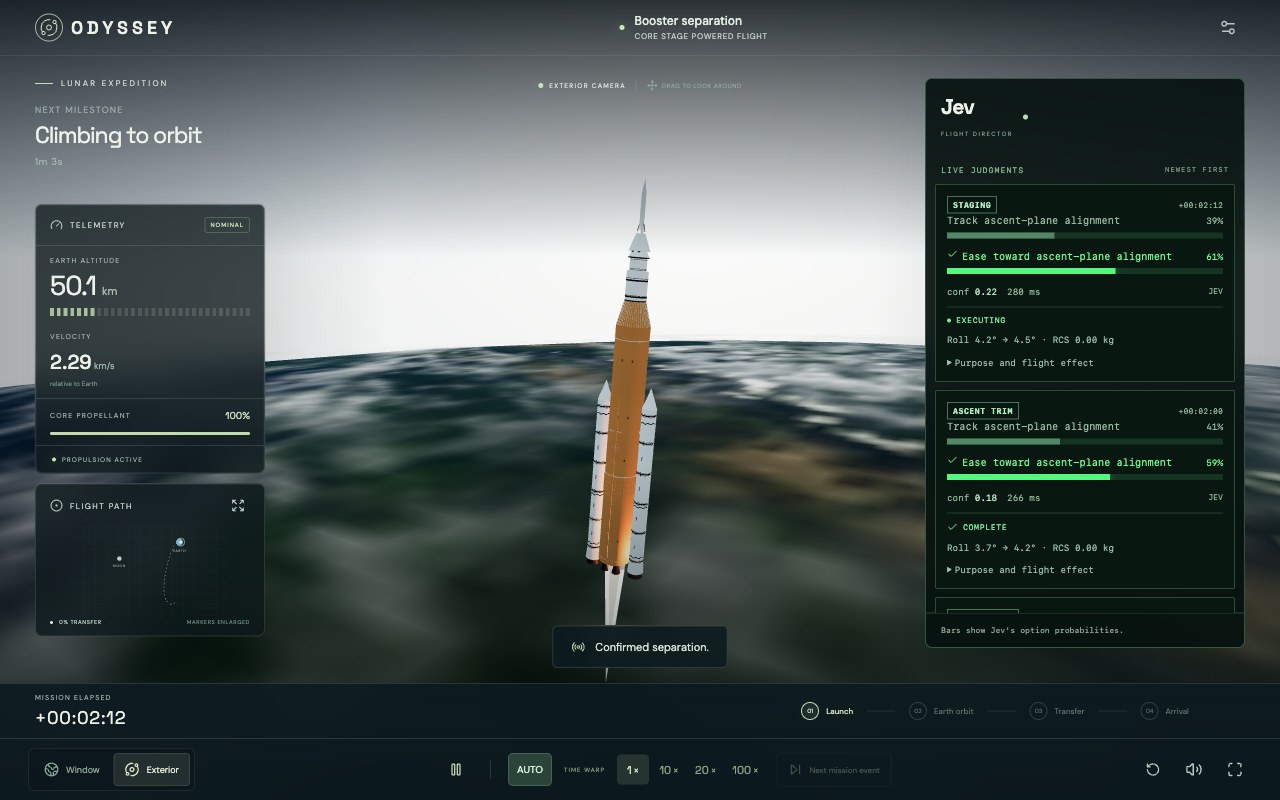This screenshot has height=800, width=1280.
Task: Click the 0% Transfer label
Action: click(x=80, y=622)
